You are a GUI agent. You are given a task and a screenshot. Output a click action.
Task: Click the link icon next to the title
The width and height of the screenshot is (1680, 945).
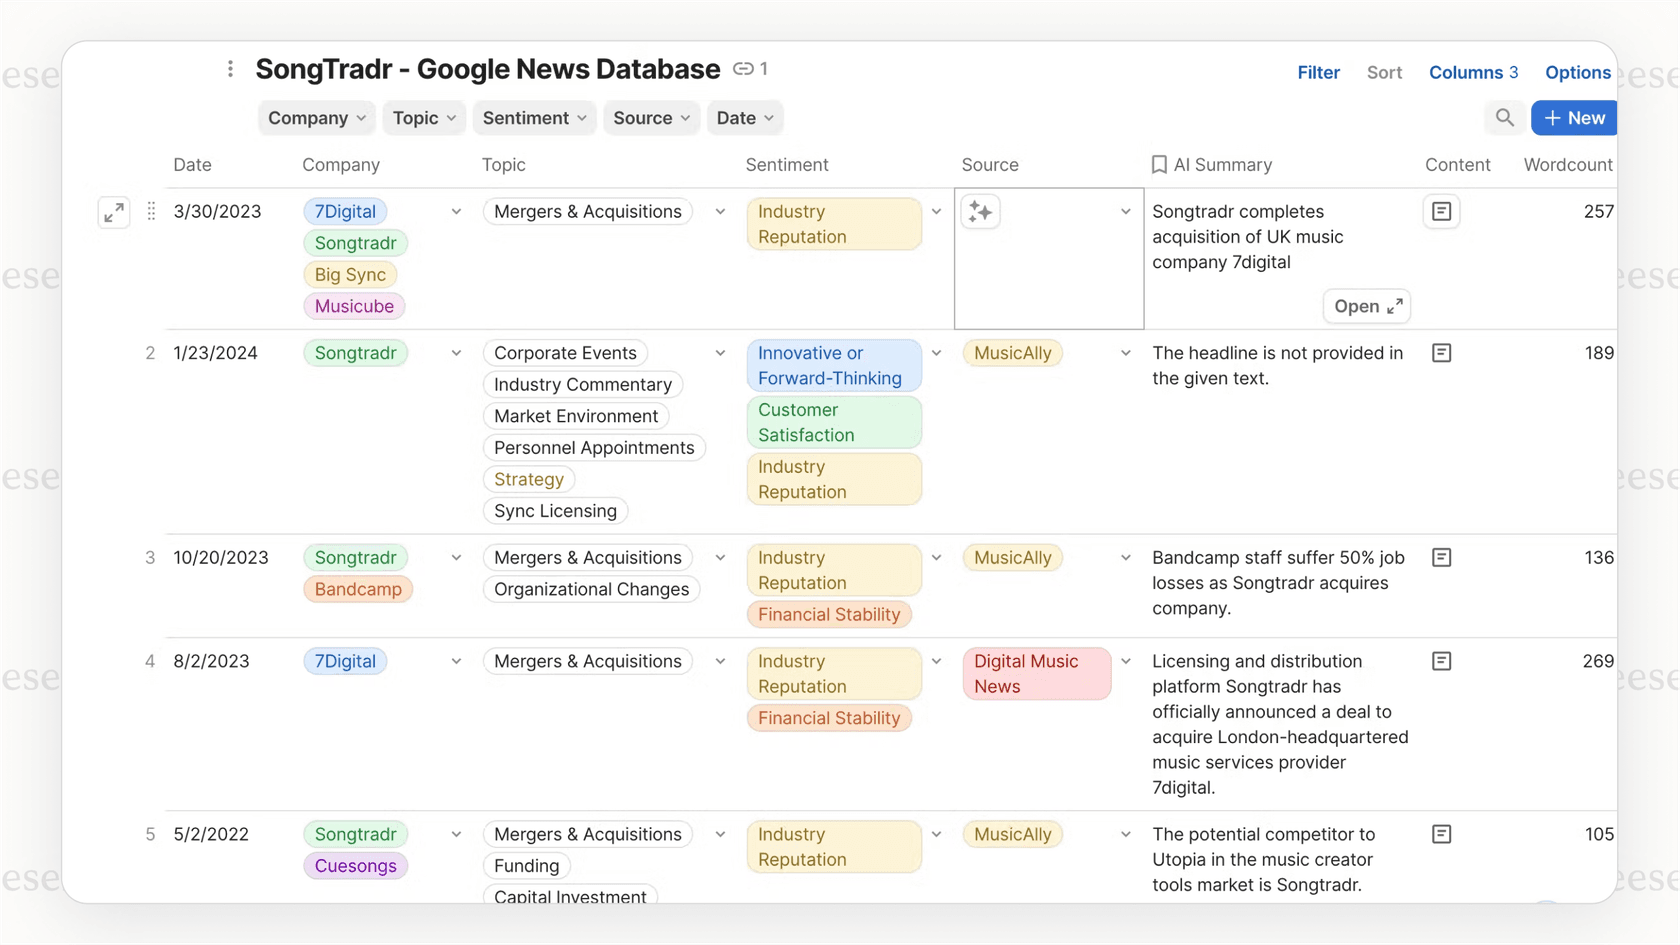tap(744, 68)
